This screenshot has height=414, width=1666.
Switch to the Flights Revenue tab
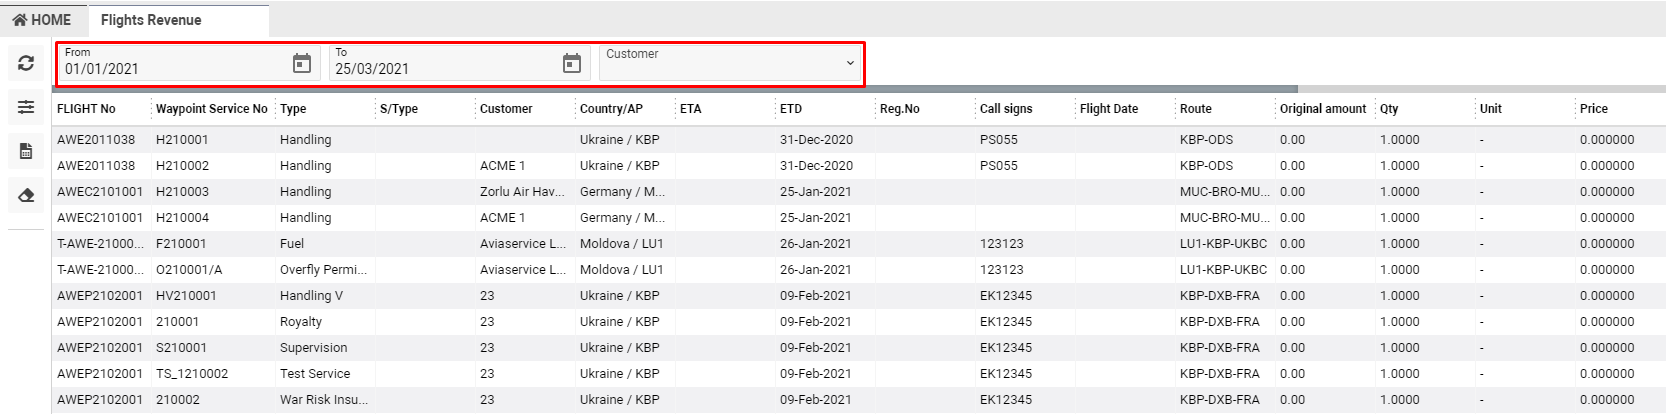(x=151, y=20)
